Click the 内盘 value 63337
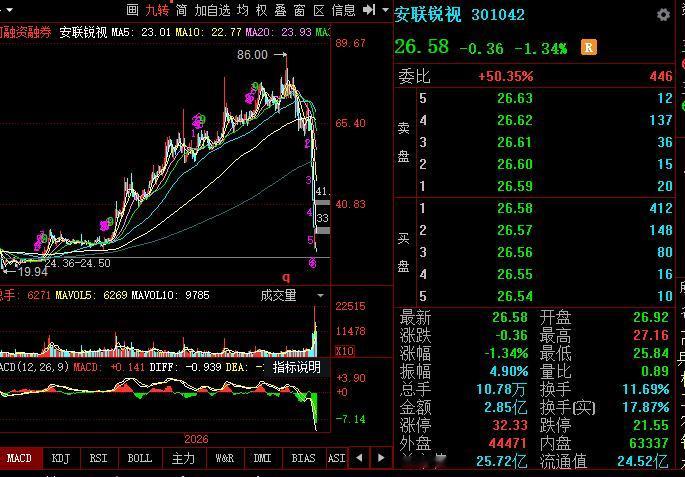The image size is (685, 477). point(649,443)
